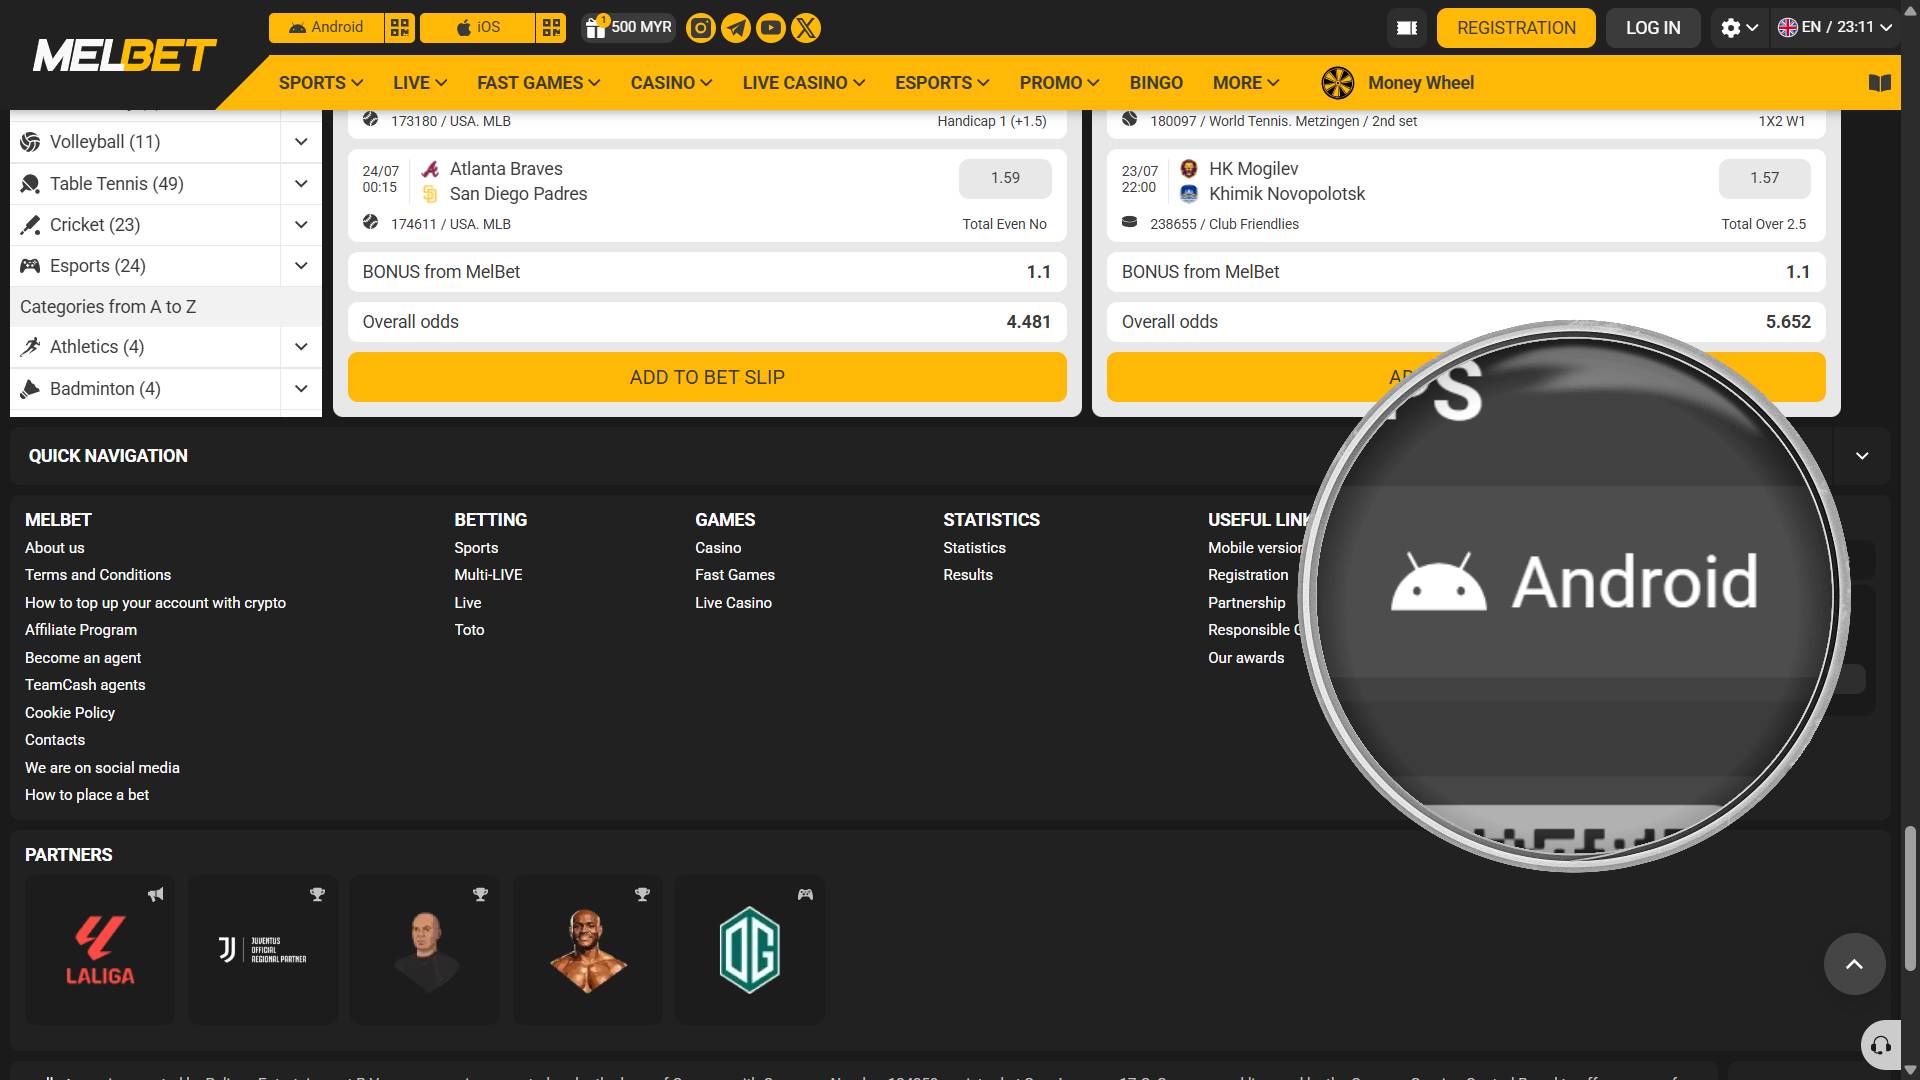Select Table Tennis (49) in the sidebar
This screenshot has height=1080, width=1920.
(x=145, y=184)
